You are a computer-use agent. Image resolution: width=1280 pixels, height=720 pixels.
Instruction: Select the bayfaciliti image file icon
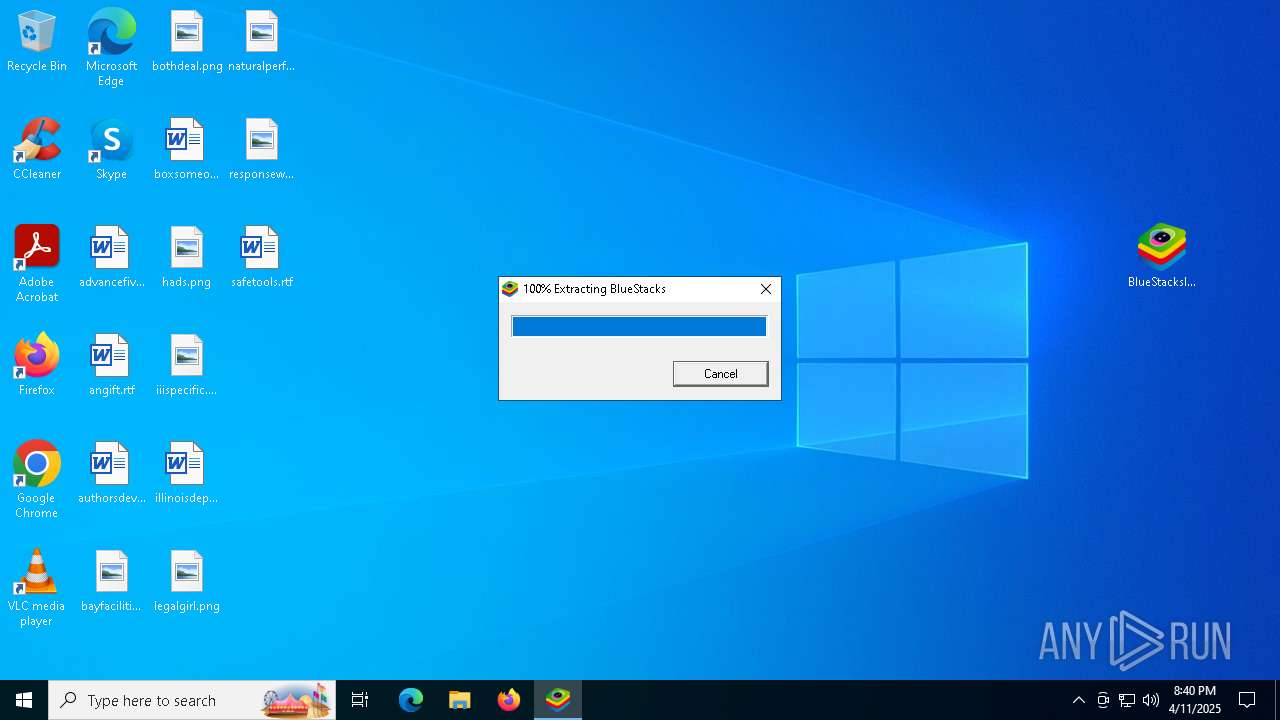[x=111, y=582]
